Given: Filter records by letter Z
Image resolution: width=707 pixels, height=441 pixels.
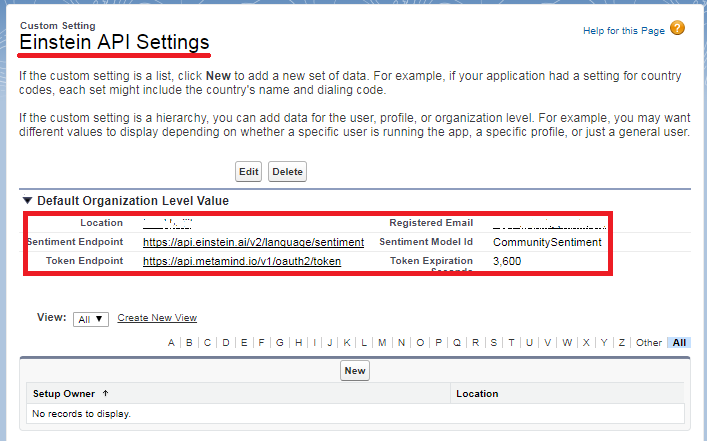Looking at the screenshot, I should (622, 343).
